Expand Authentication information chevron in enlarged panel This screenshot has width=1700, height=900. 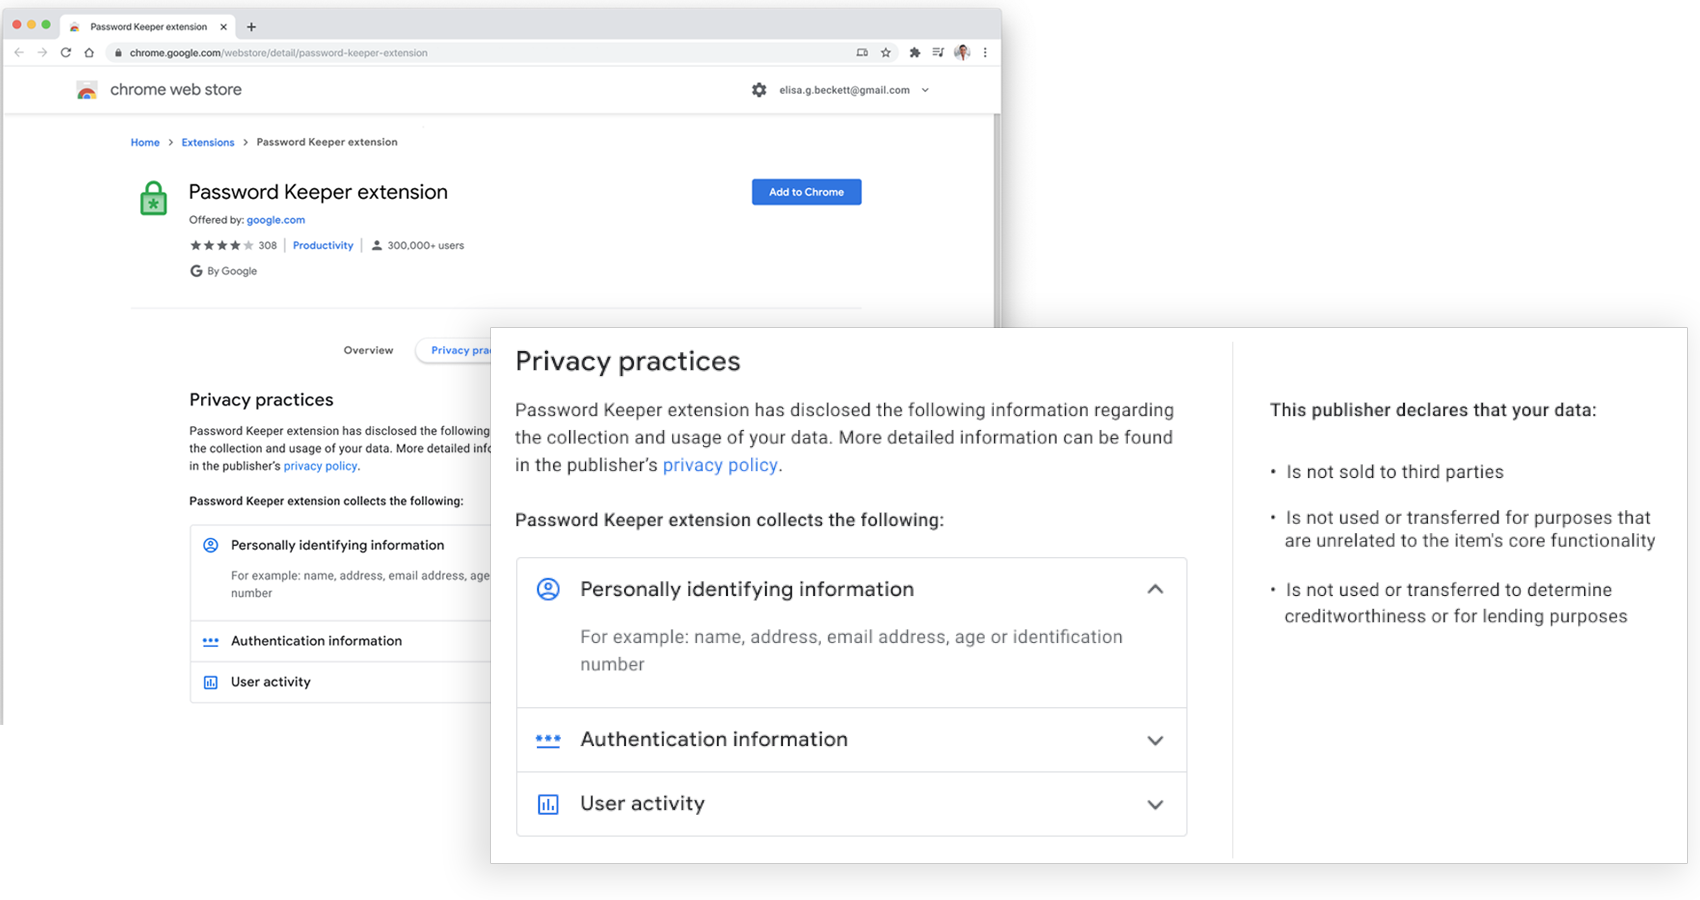[x=1155, y=741]
